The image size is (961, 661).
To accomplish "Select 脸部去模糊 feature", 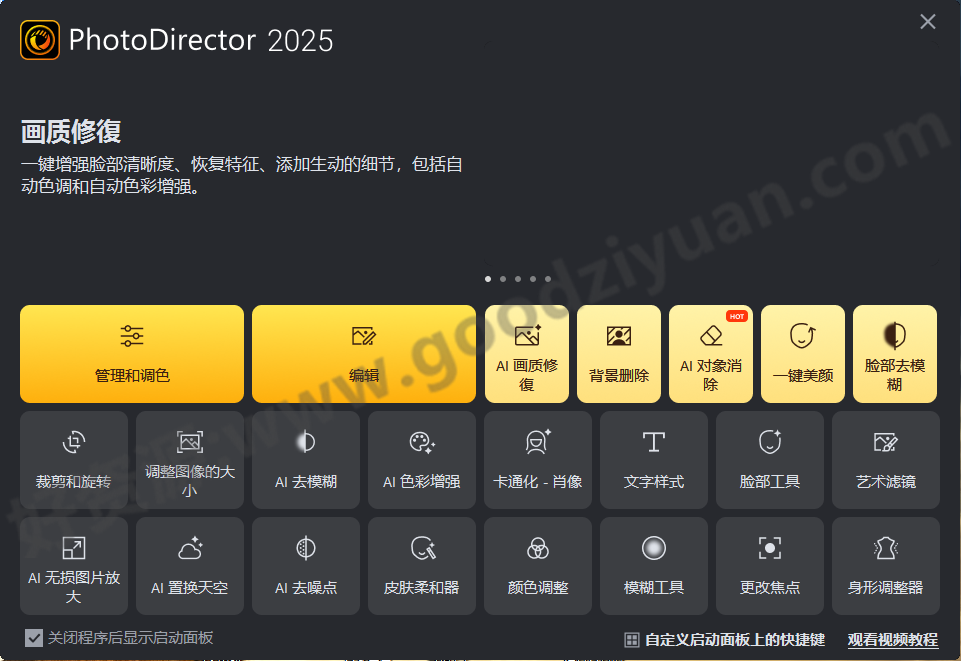I will [894, 354].
